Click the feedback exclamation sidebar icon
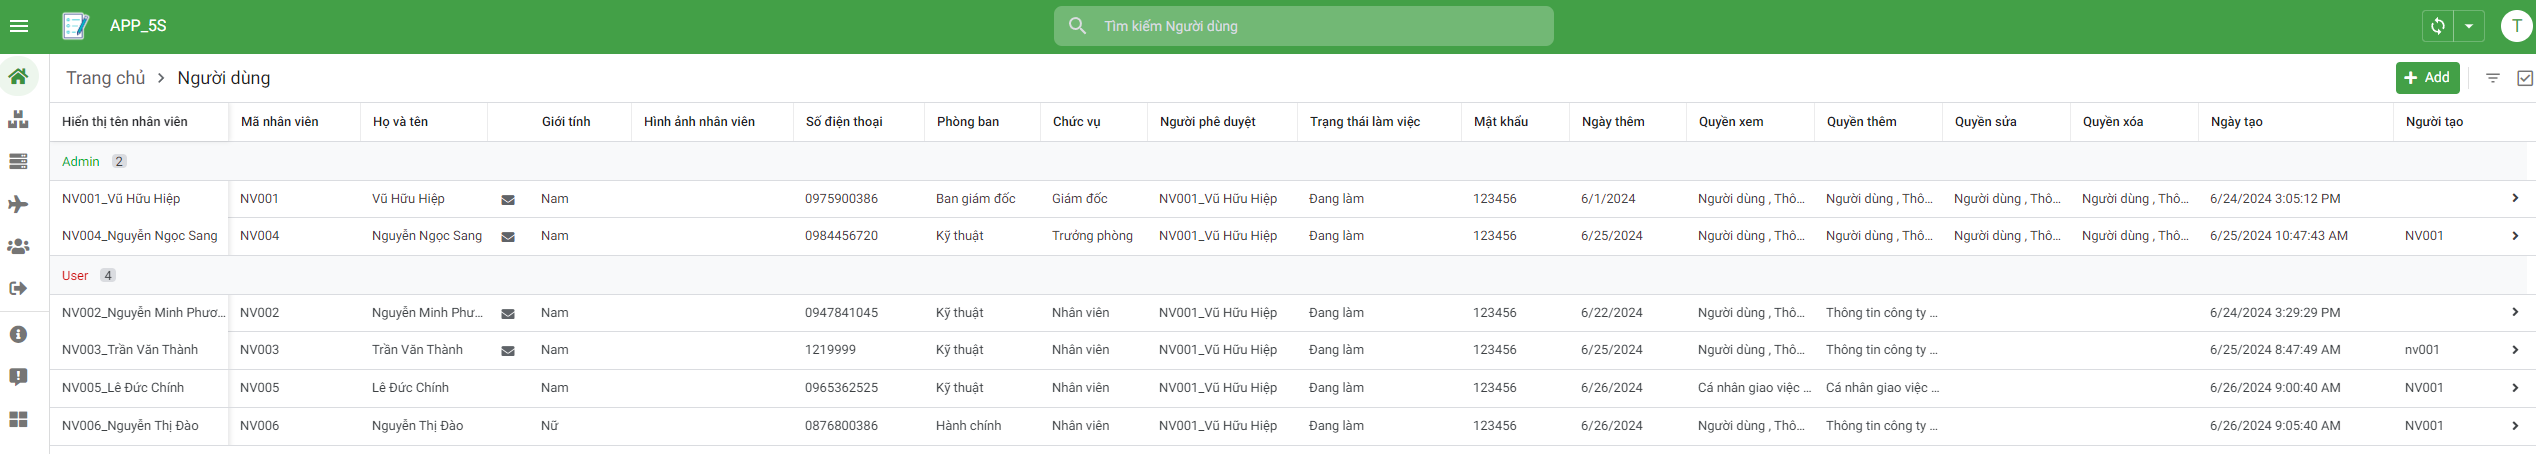 tap(18, 376)
